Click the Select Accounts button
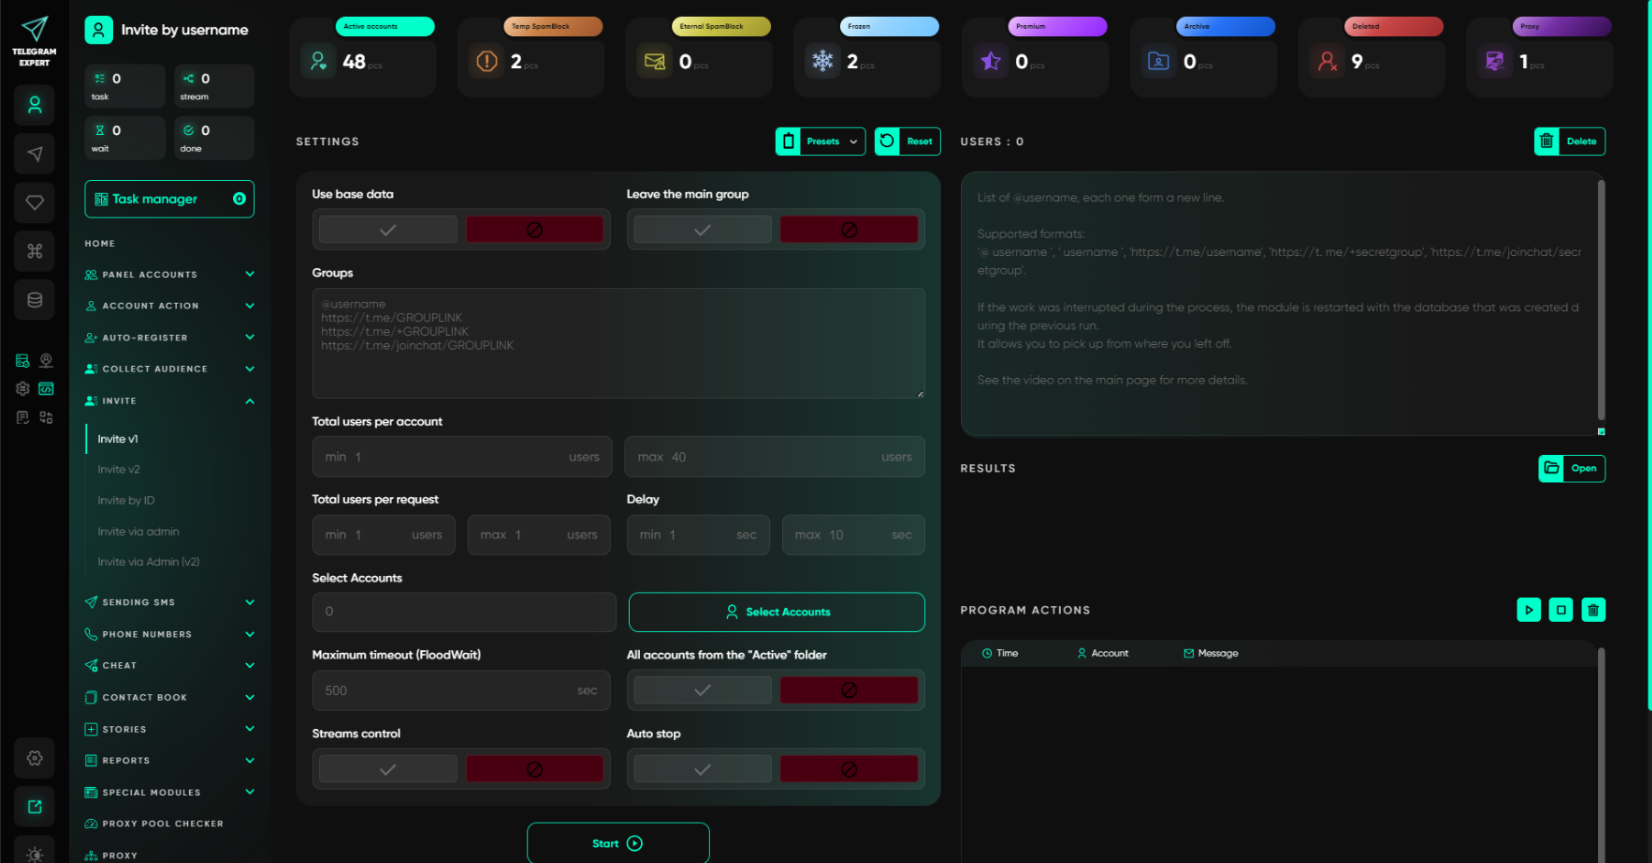 click(x=777, y=612)
